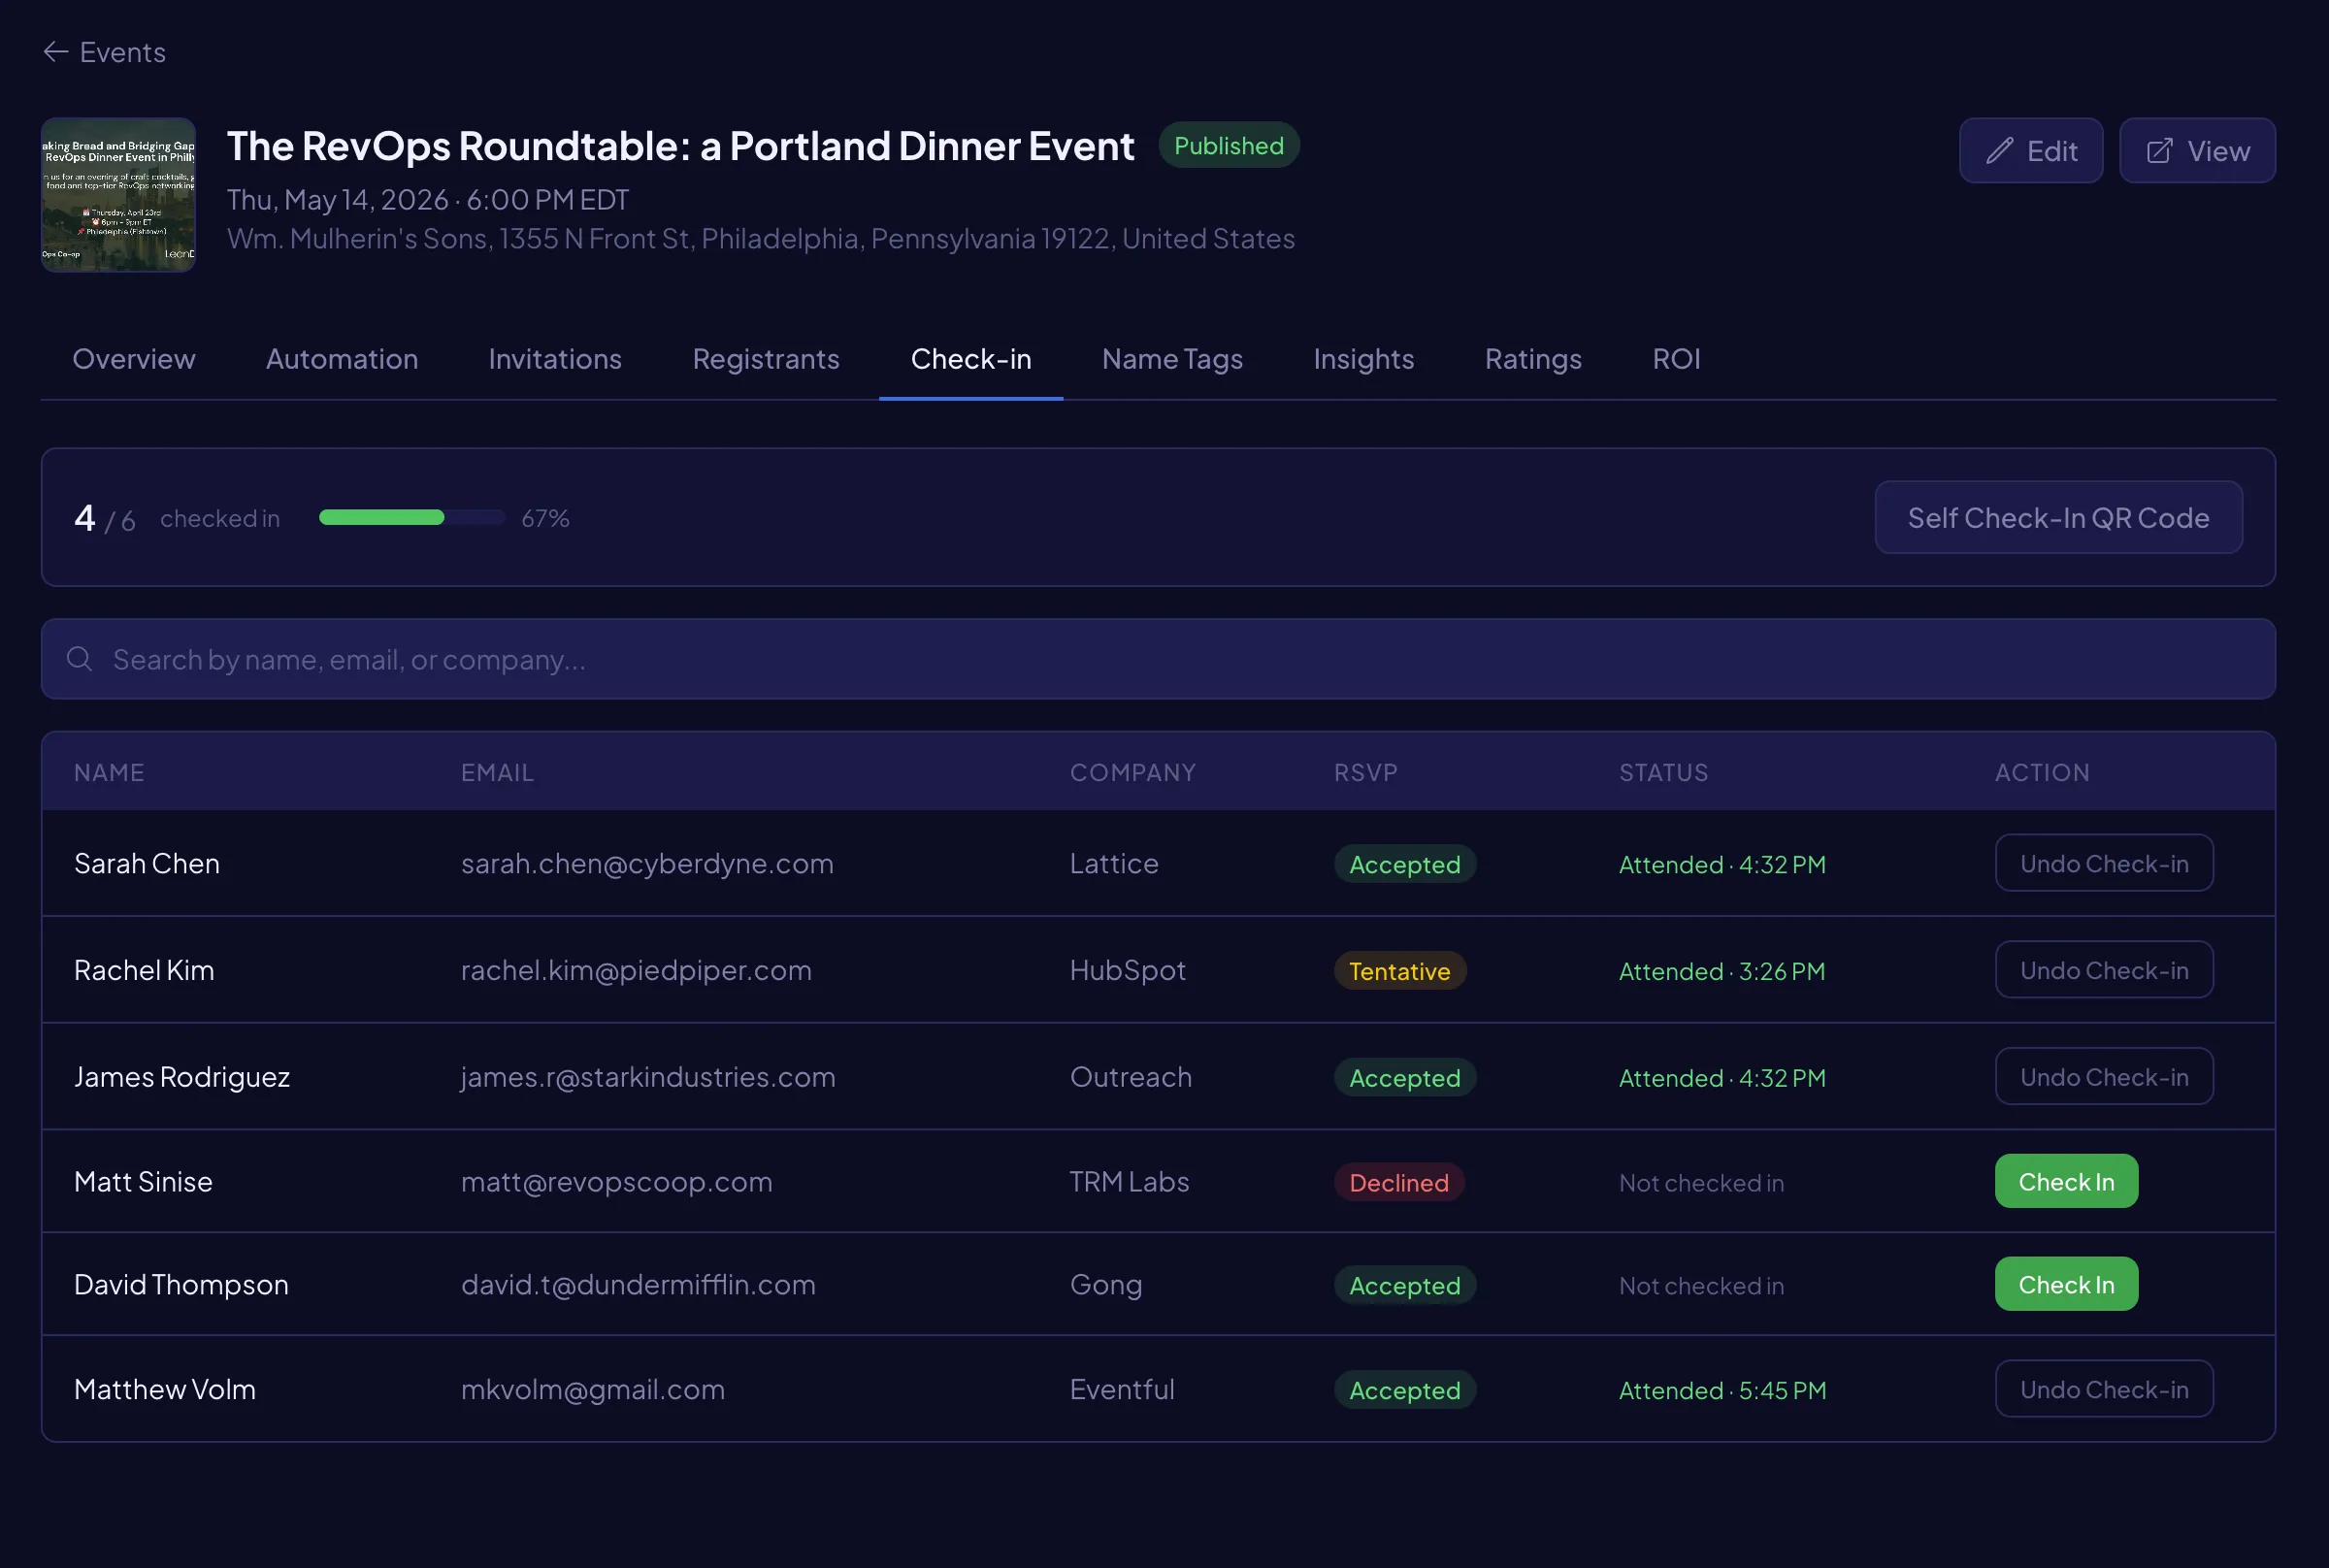Open Self Check-In QR Code

tap(2057, 518)
